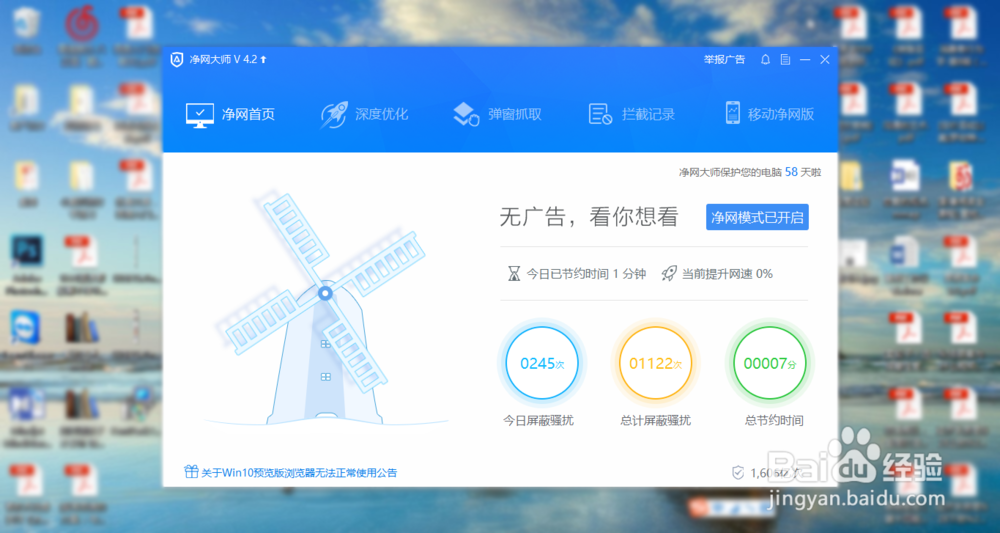
Task: Go to the 弹窗抓取 tab
Action: [x=497, y=115]
